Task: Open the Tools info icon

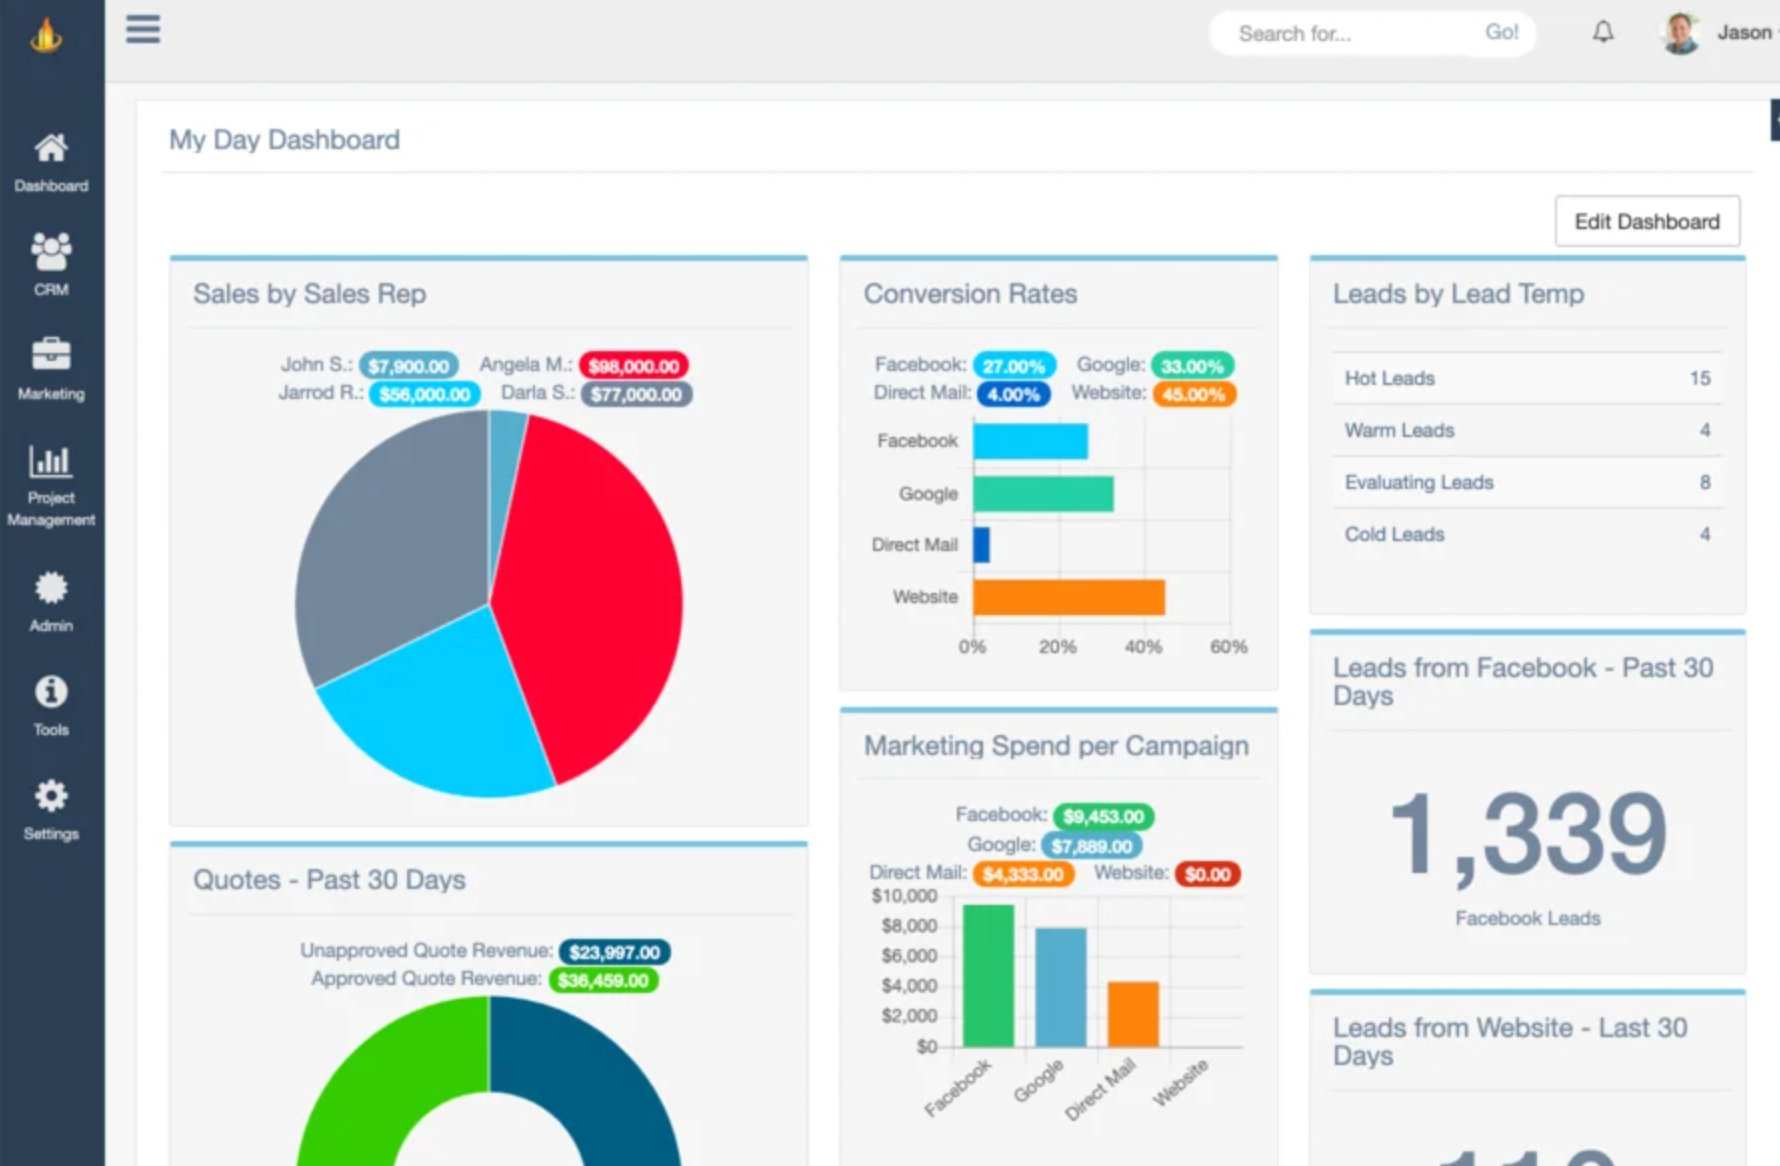Action: 51,691
